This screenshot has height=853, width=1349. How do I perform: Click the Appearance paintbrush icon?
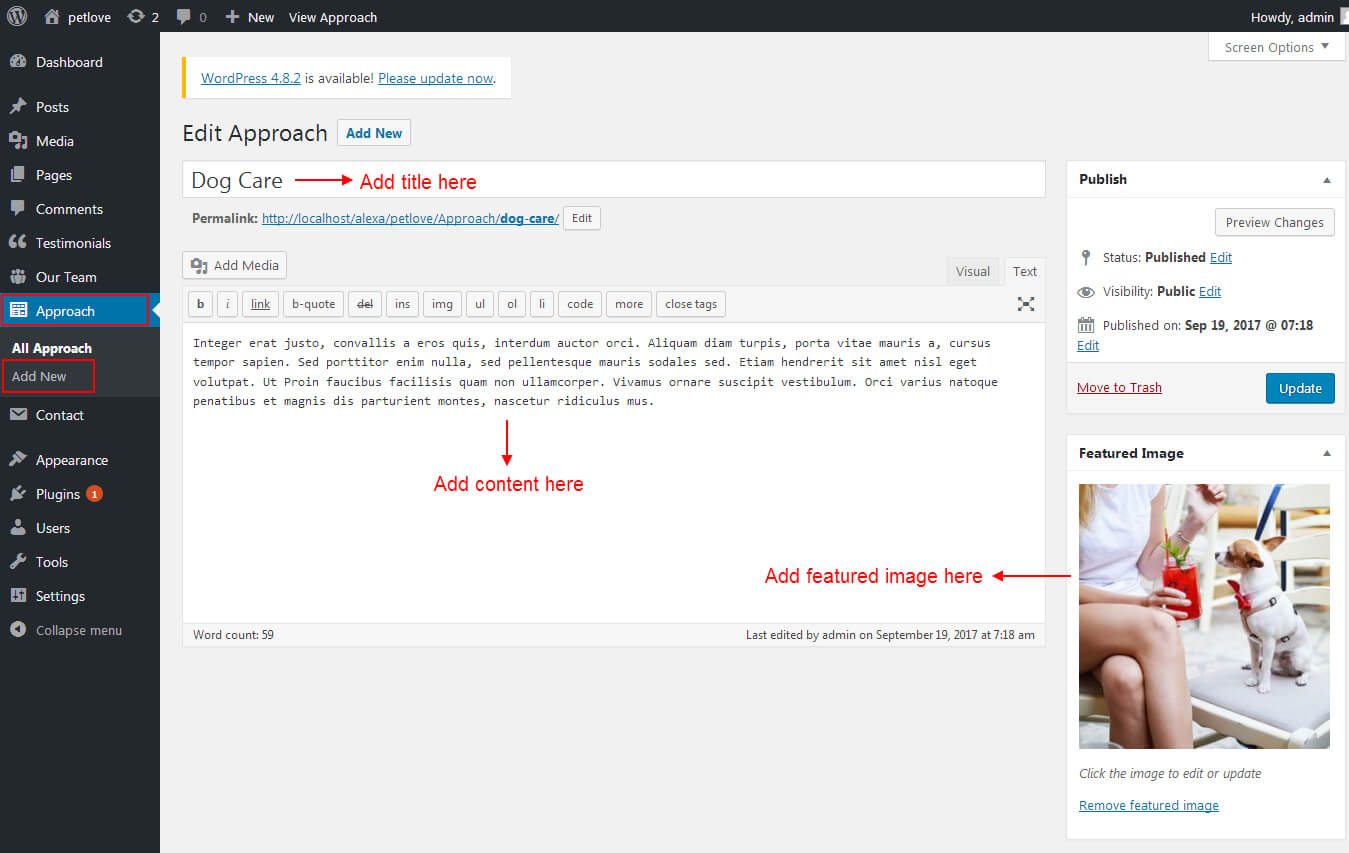pos(18,460)
